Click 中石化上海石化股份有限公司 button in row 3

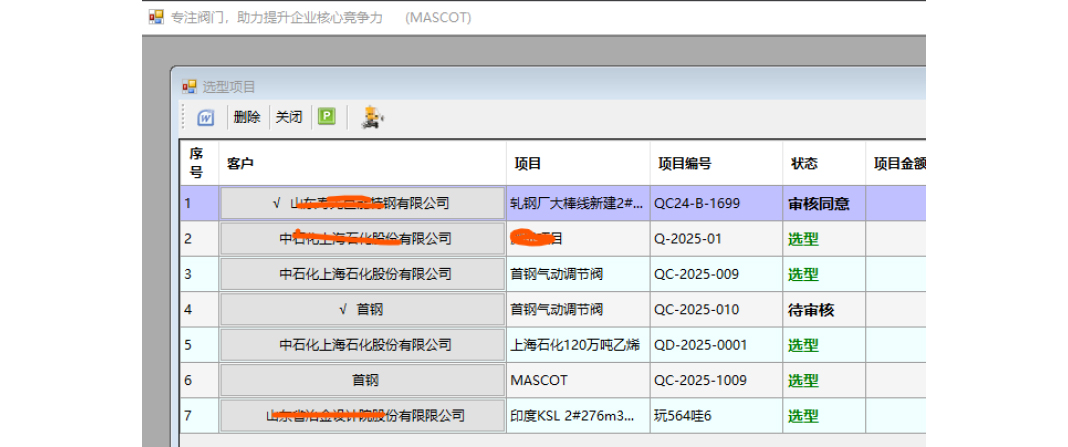(362, 274)
